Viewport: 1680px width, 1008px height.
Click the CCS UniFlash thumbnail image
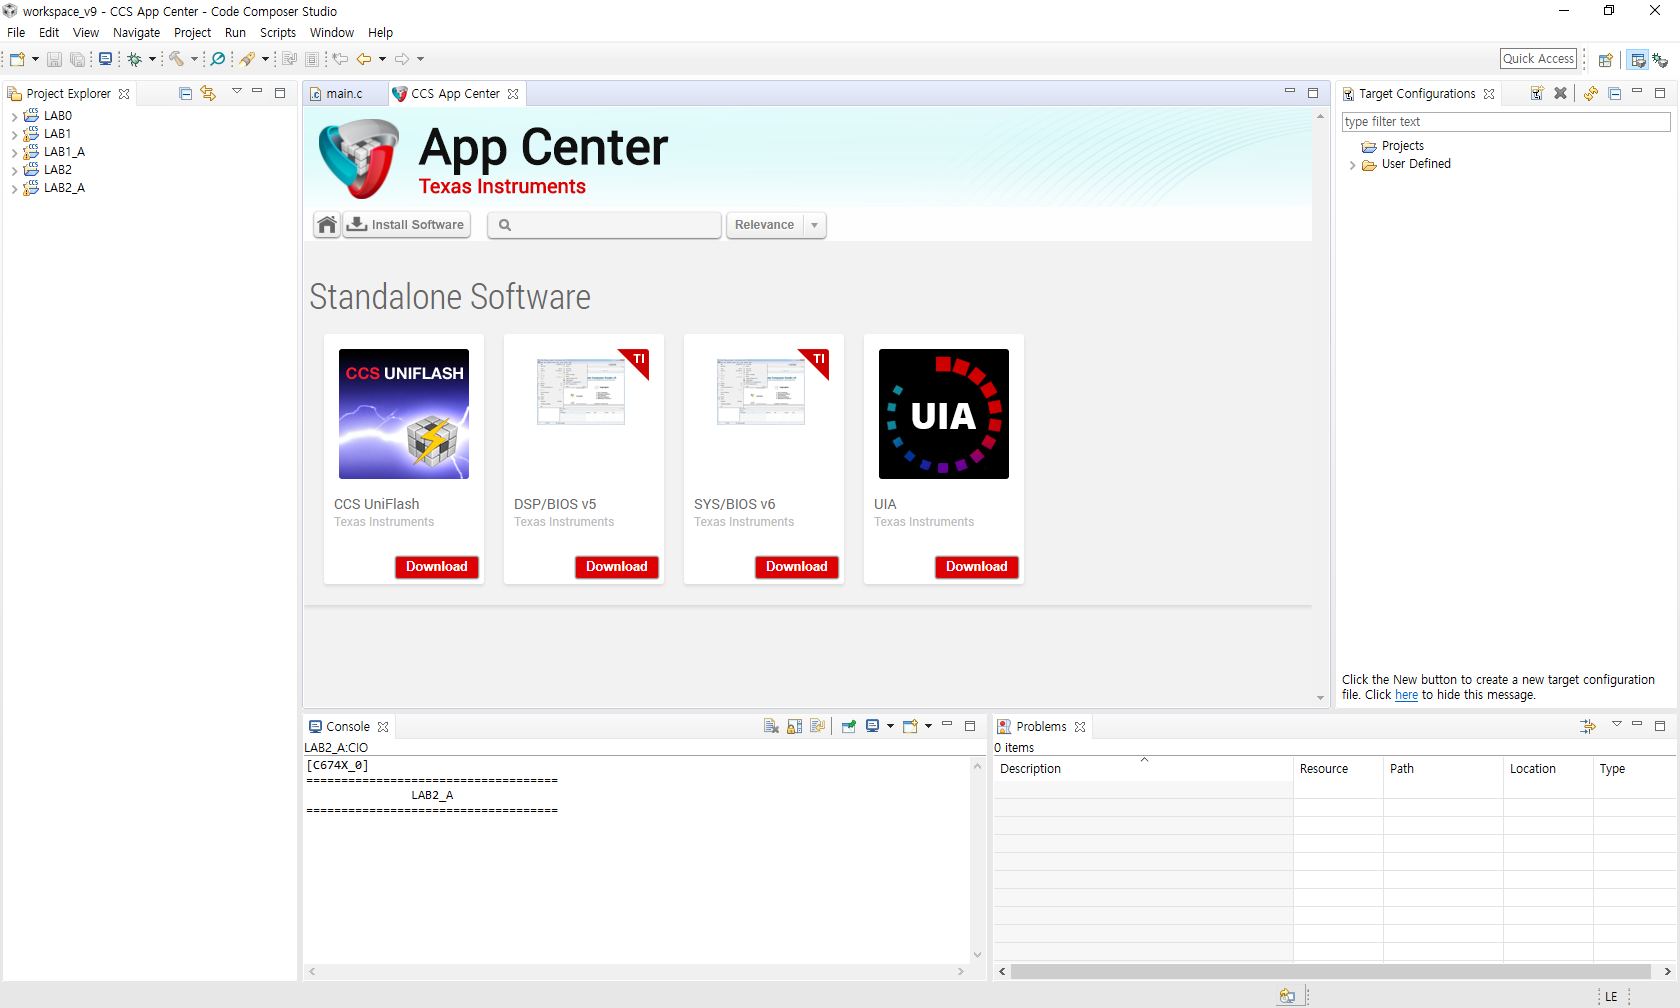404,414
